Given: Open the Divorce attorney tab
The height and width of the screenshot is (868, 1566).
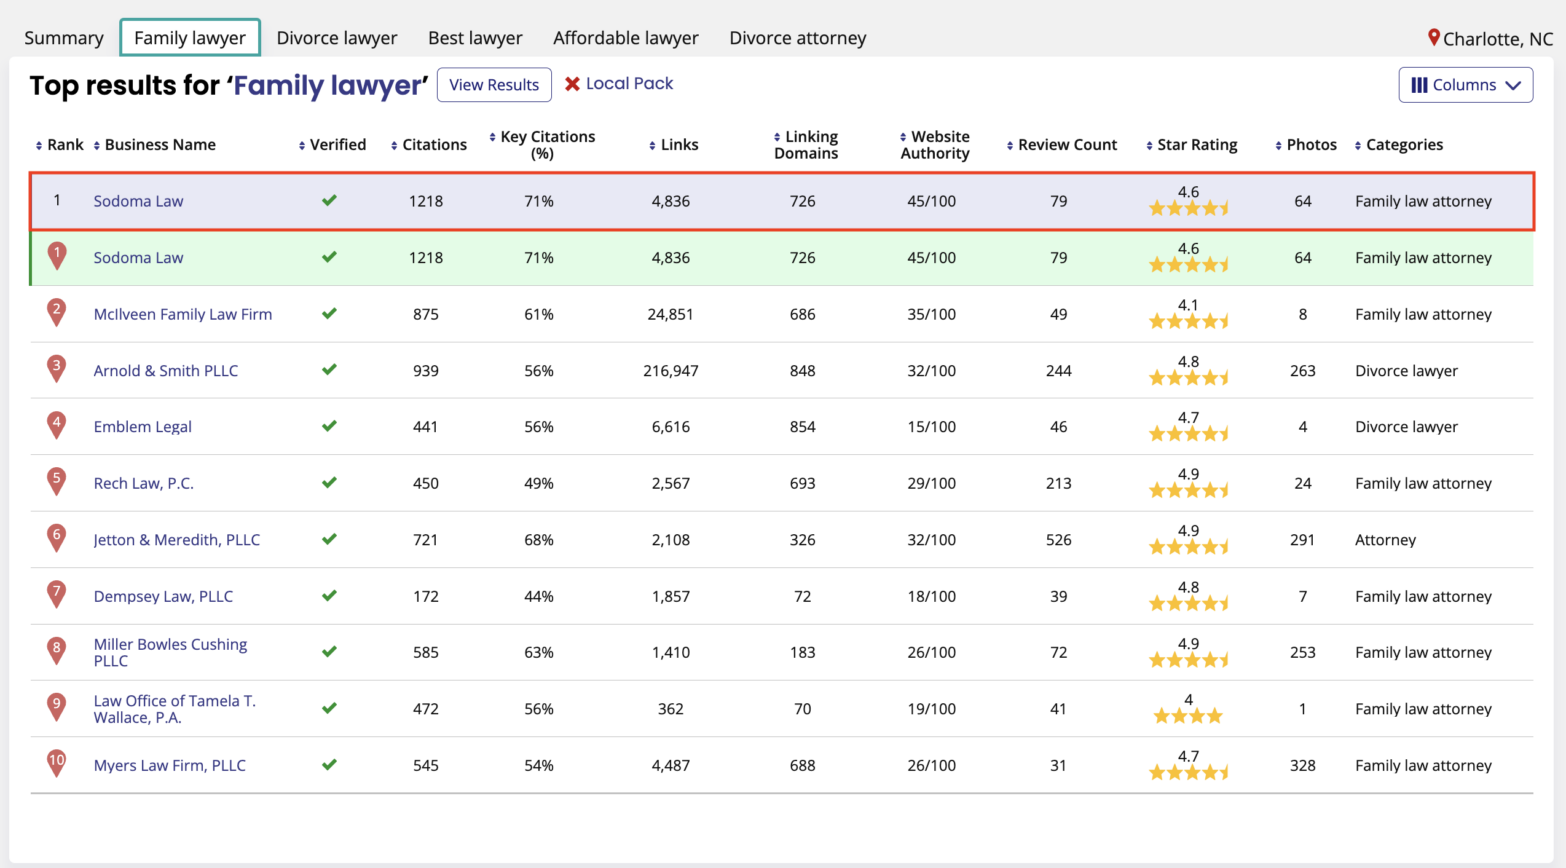Looking at the screenshot, I should 797,37.
